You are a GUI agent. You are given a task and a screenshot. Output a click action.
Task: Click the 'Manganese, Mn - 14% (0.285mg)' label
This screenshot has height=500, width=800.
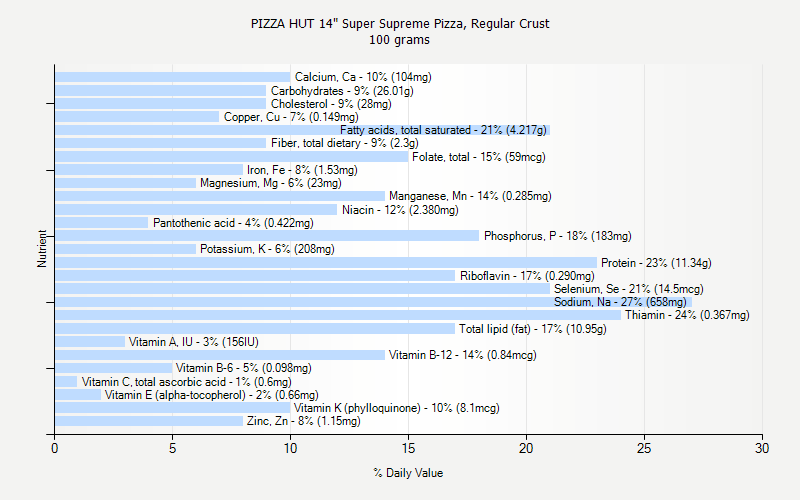(470, 196)
